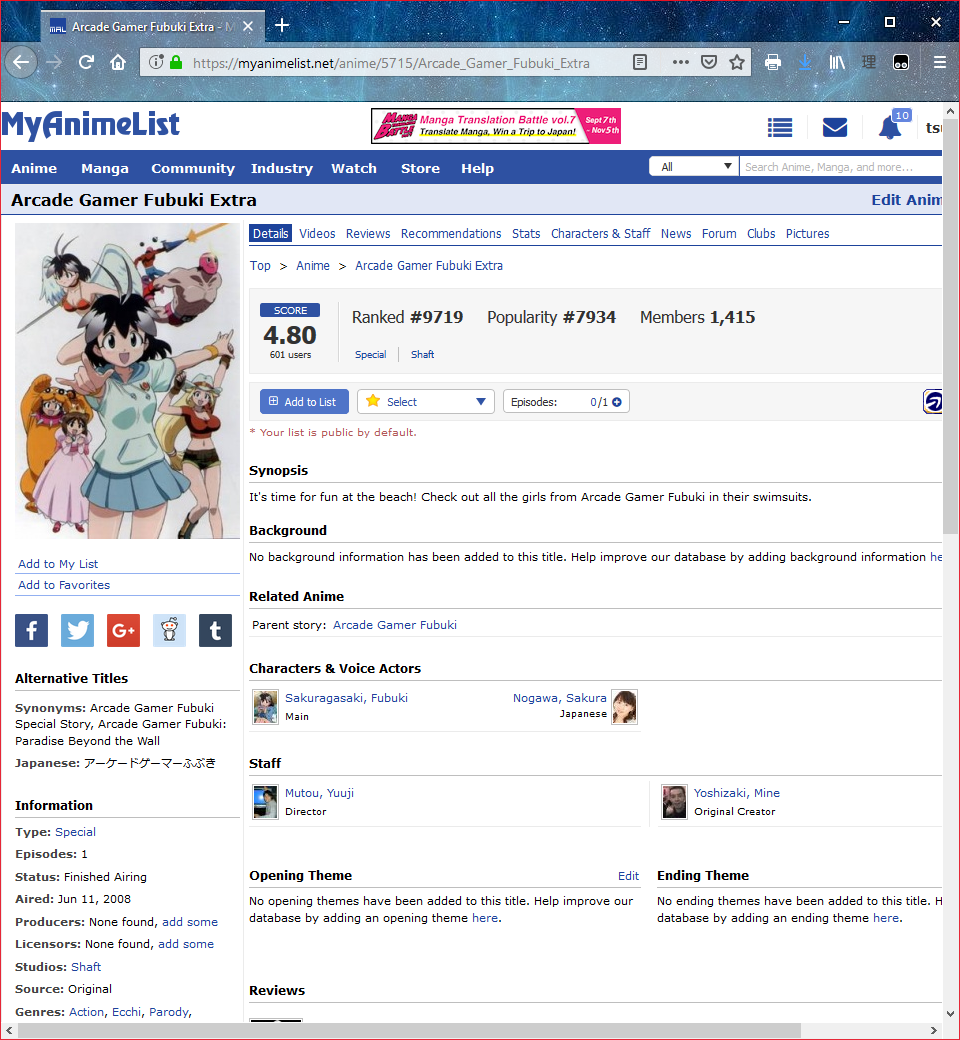Open character Sakuragasaki, Fubuki link

pos(346,698)
